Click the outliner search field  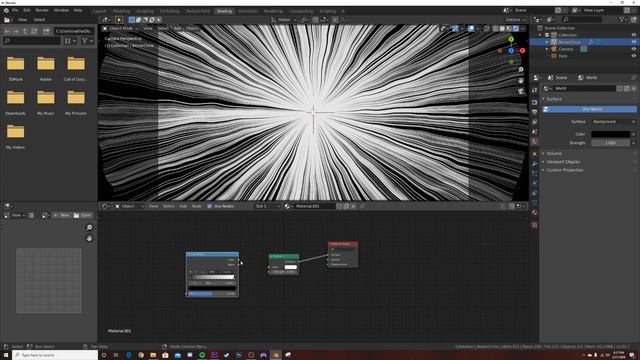582,20
